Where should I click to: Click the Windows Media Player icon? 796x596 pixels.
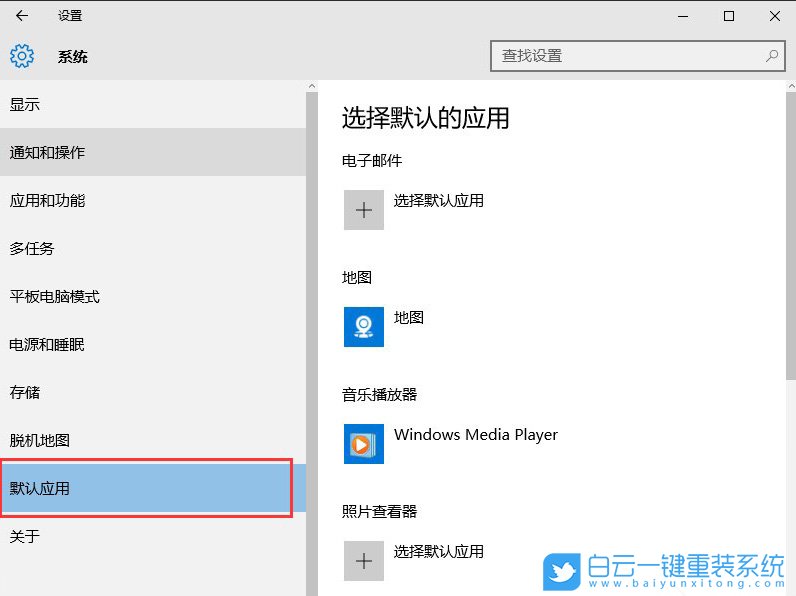click(x=363, y=444)
